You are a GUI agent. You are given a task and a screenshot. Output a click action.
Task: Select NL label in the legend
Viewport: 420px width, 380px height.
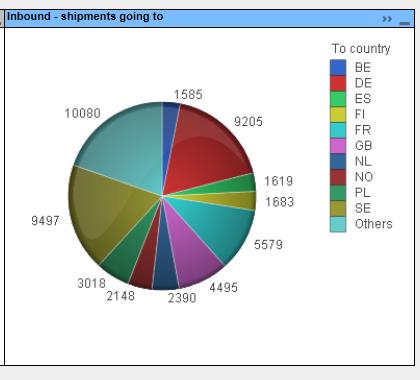click(x=363, y=161)
